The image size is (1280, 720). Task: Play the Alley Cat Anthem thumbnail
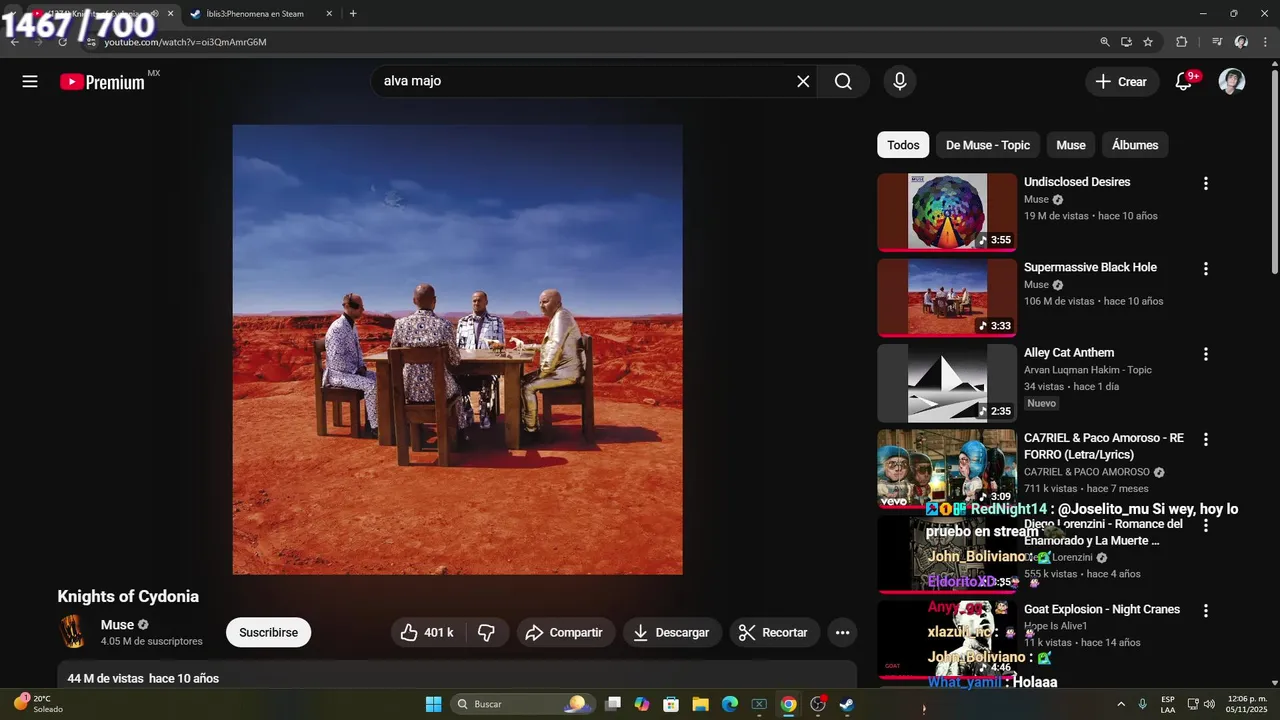947,383
